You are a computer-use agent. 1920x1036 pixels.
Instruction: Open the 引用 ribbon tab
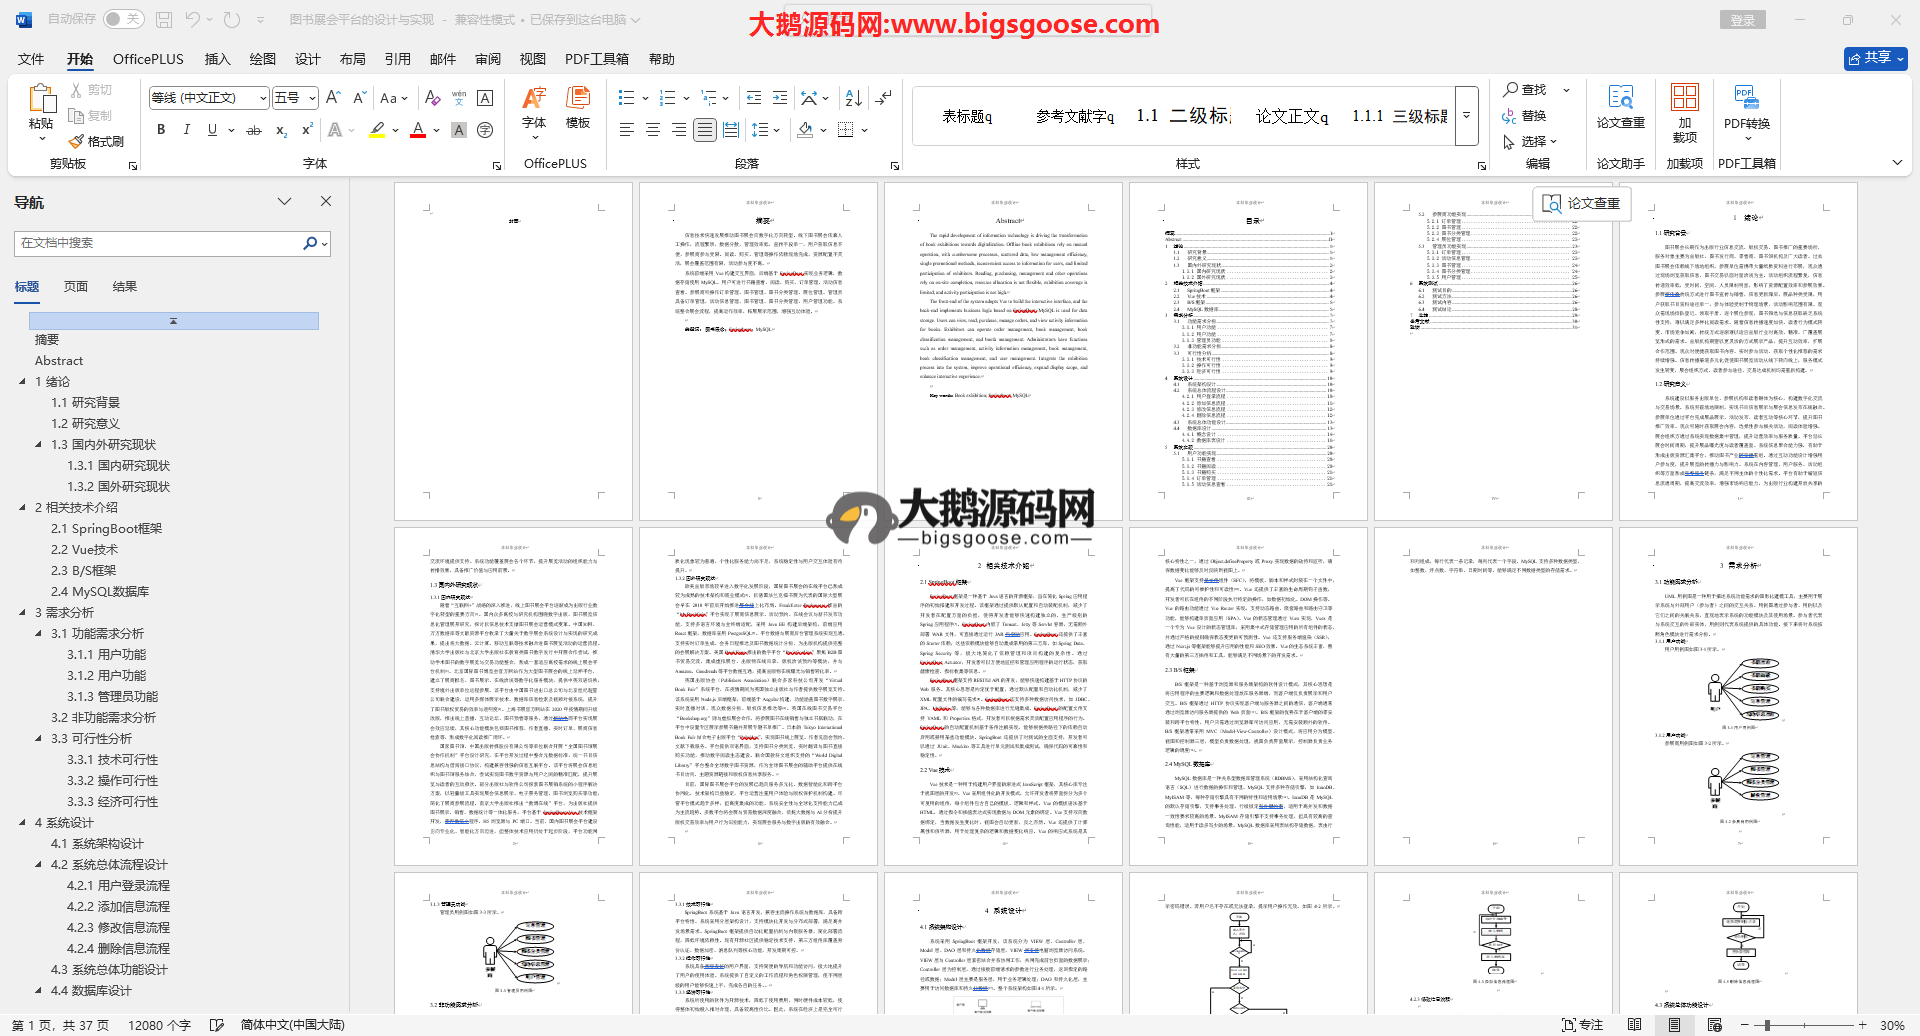[x=397, y=59]
